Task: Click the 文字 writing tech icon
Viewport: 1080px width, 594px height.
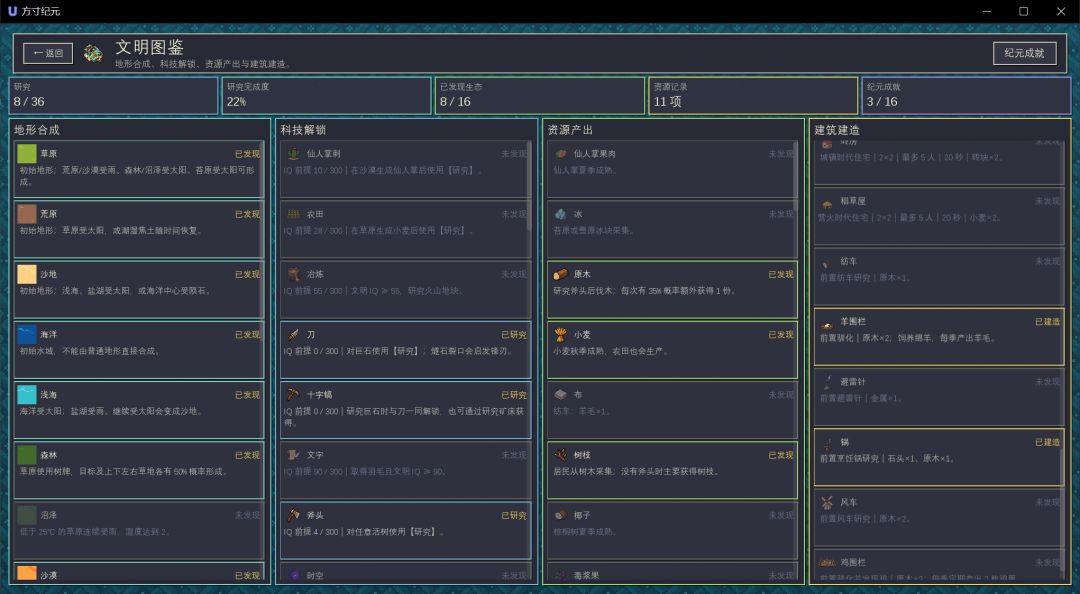Action: (x=293, y=455)
